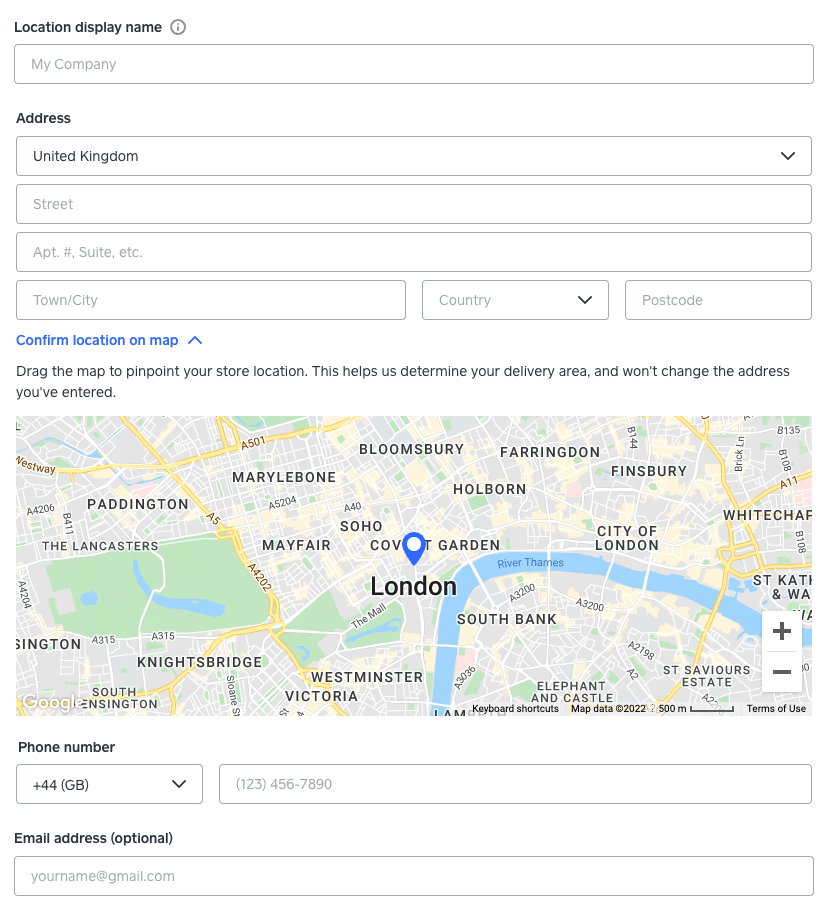This screenshot has height=920, width=833.
Task: Click the Postcode field
Action: pyautogui.click(x=718, y=300)
